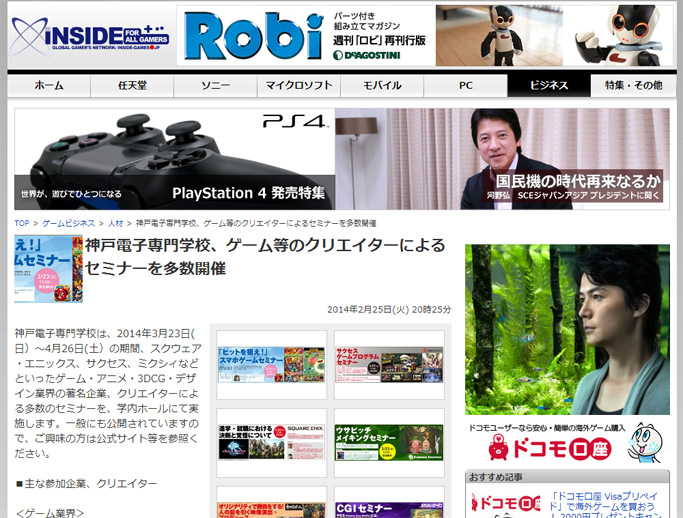683x518 pixels.
Task: Click the article thumbnail beside the headline
Action: [x=48, y=269]
